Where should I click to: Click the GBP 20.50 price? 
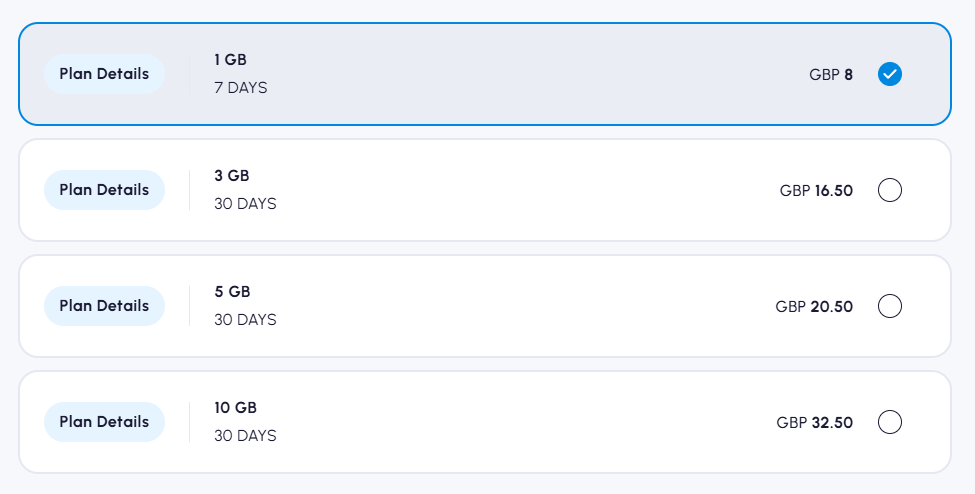click(x=814, y=306)
